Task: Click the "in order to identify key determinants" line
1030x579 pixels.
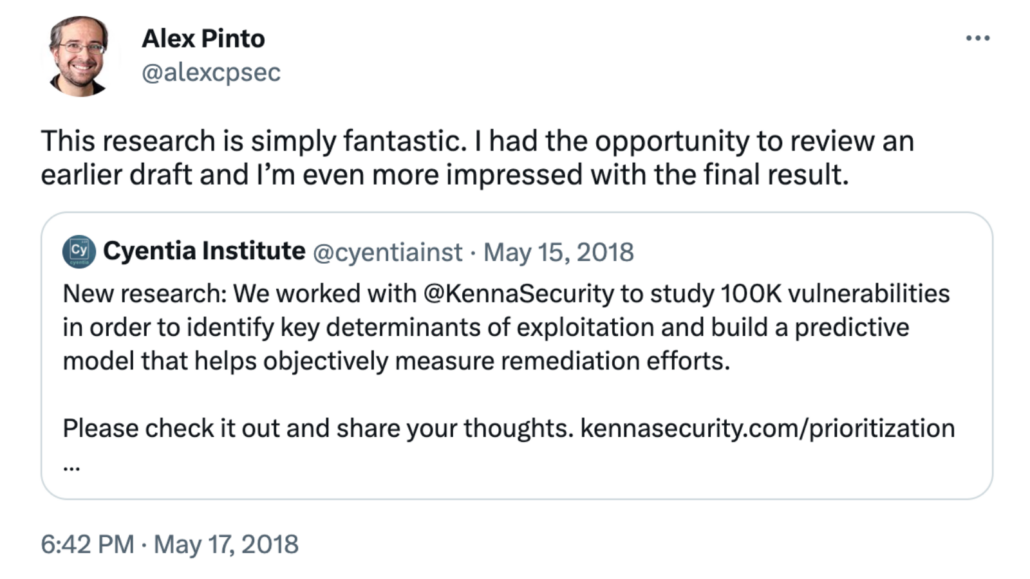Action: coord(485,327)
